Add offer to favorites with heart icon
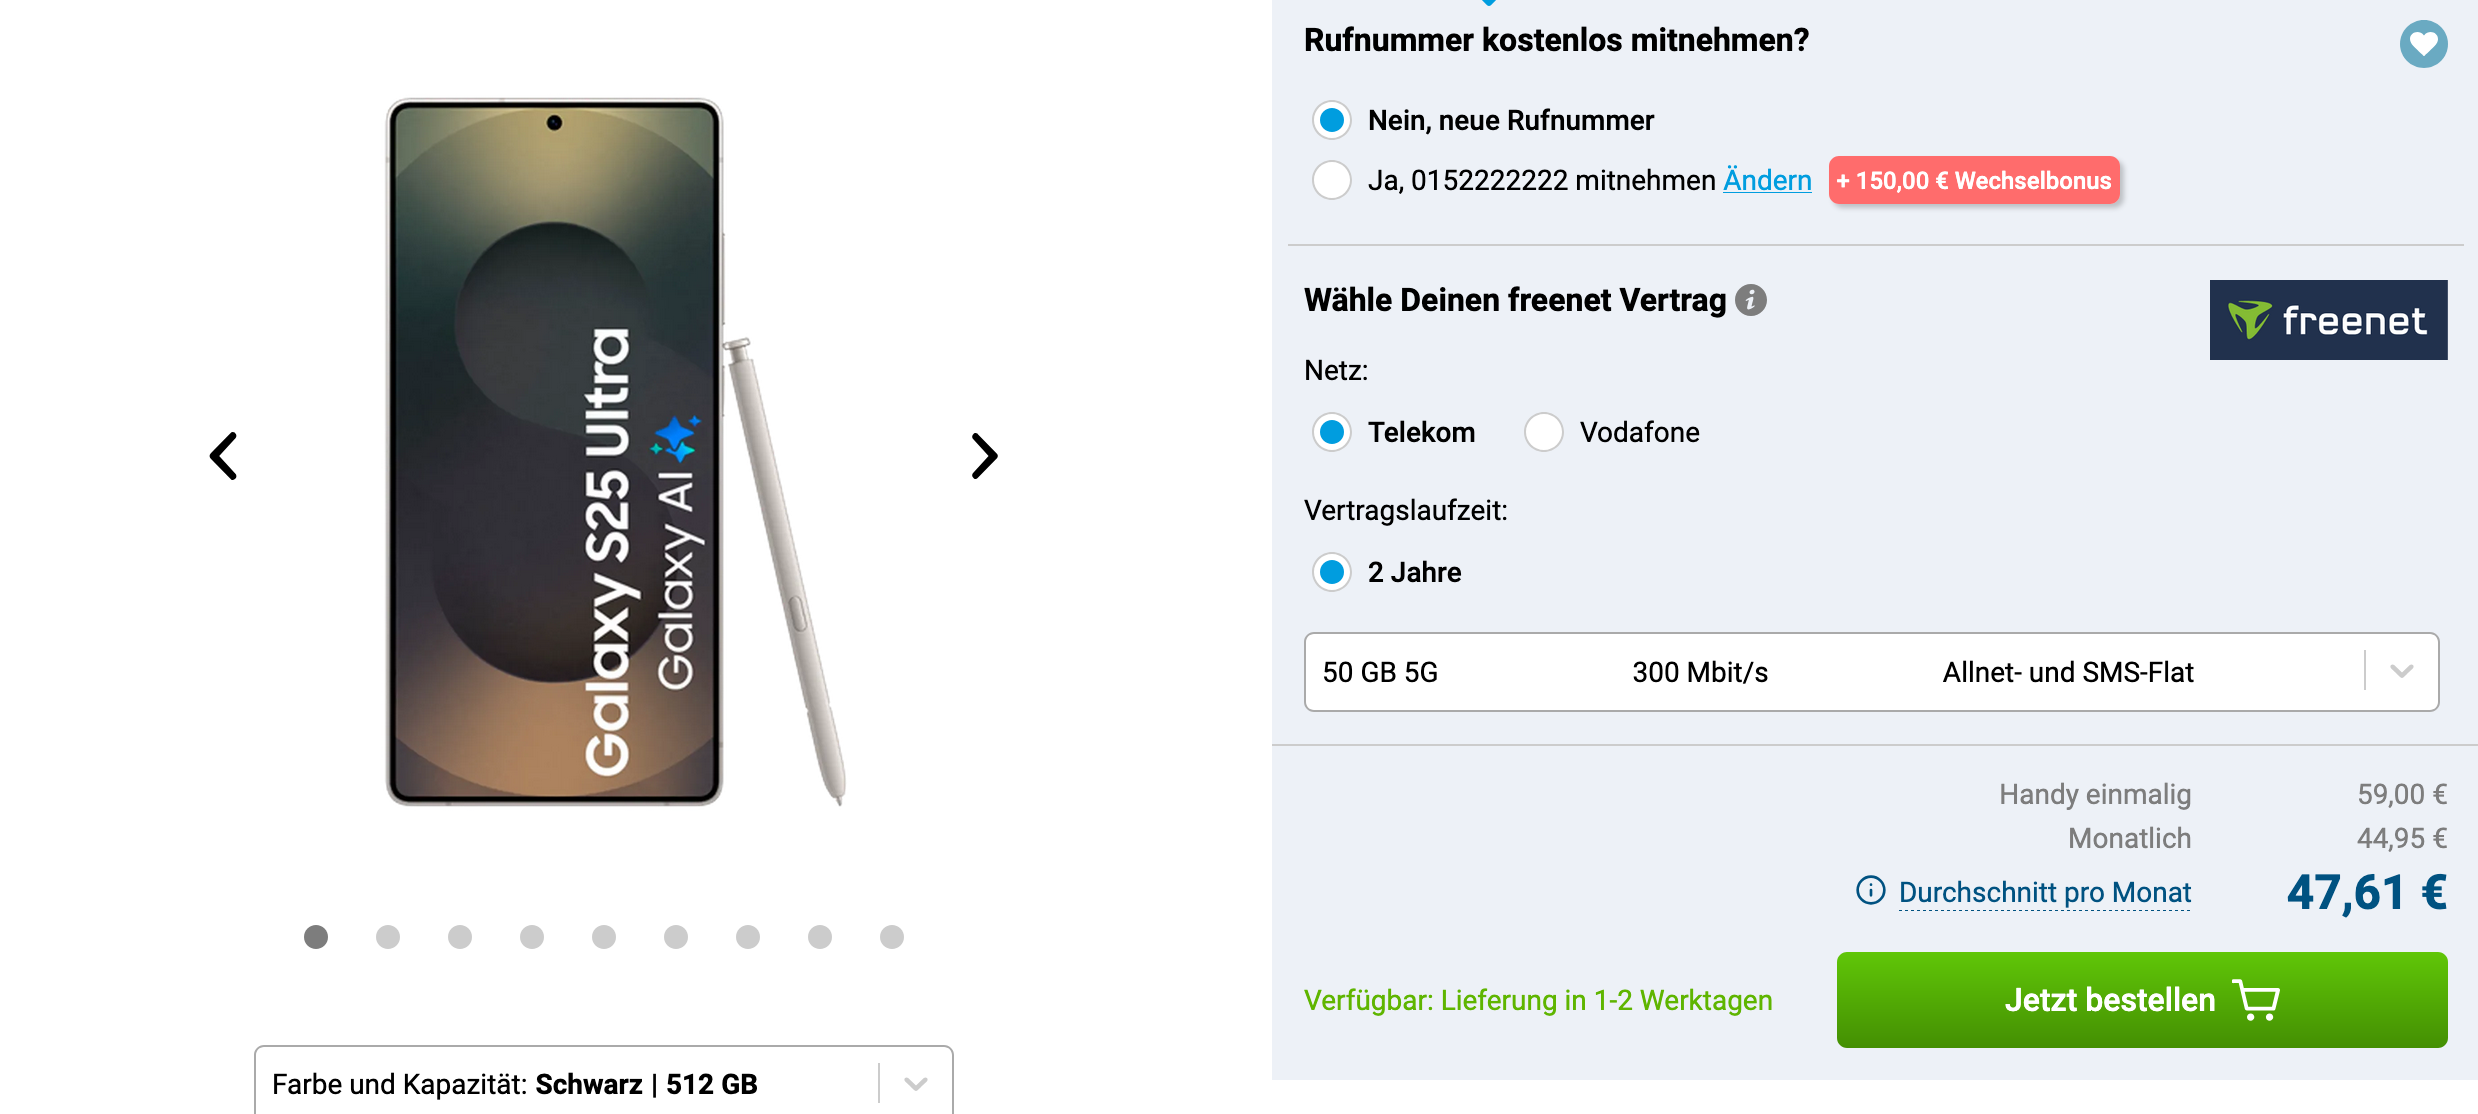Image resolution: width=2478 pixels, height=1114 pixels. [x=2423, y=44]
